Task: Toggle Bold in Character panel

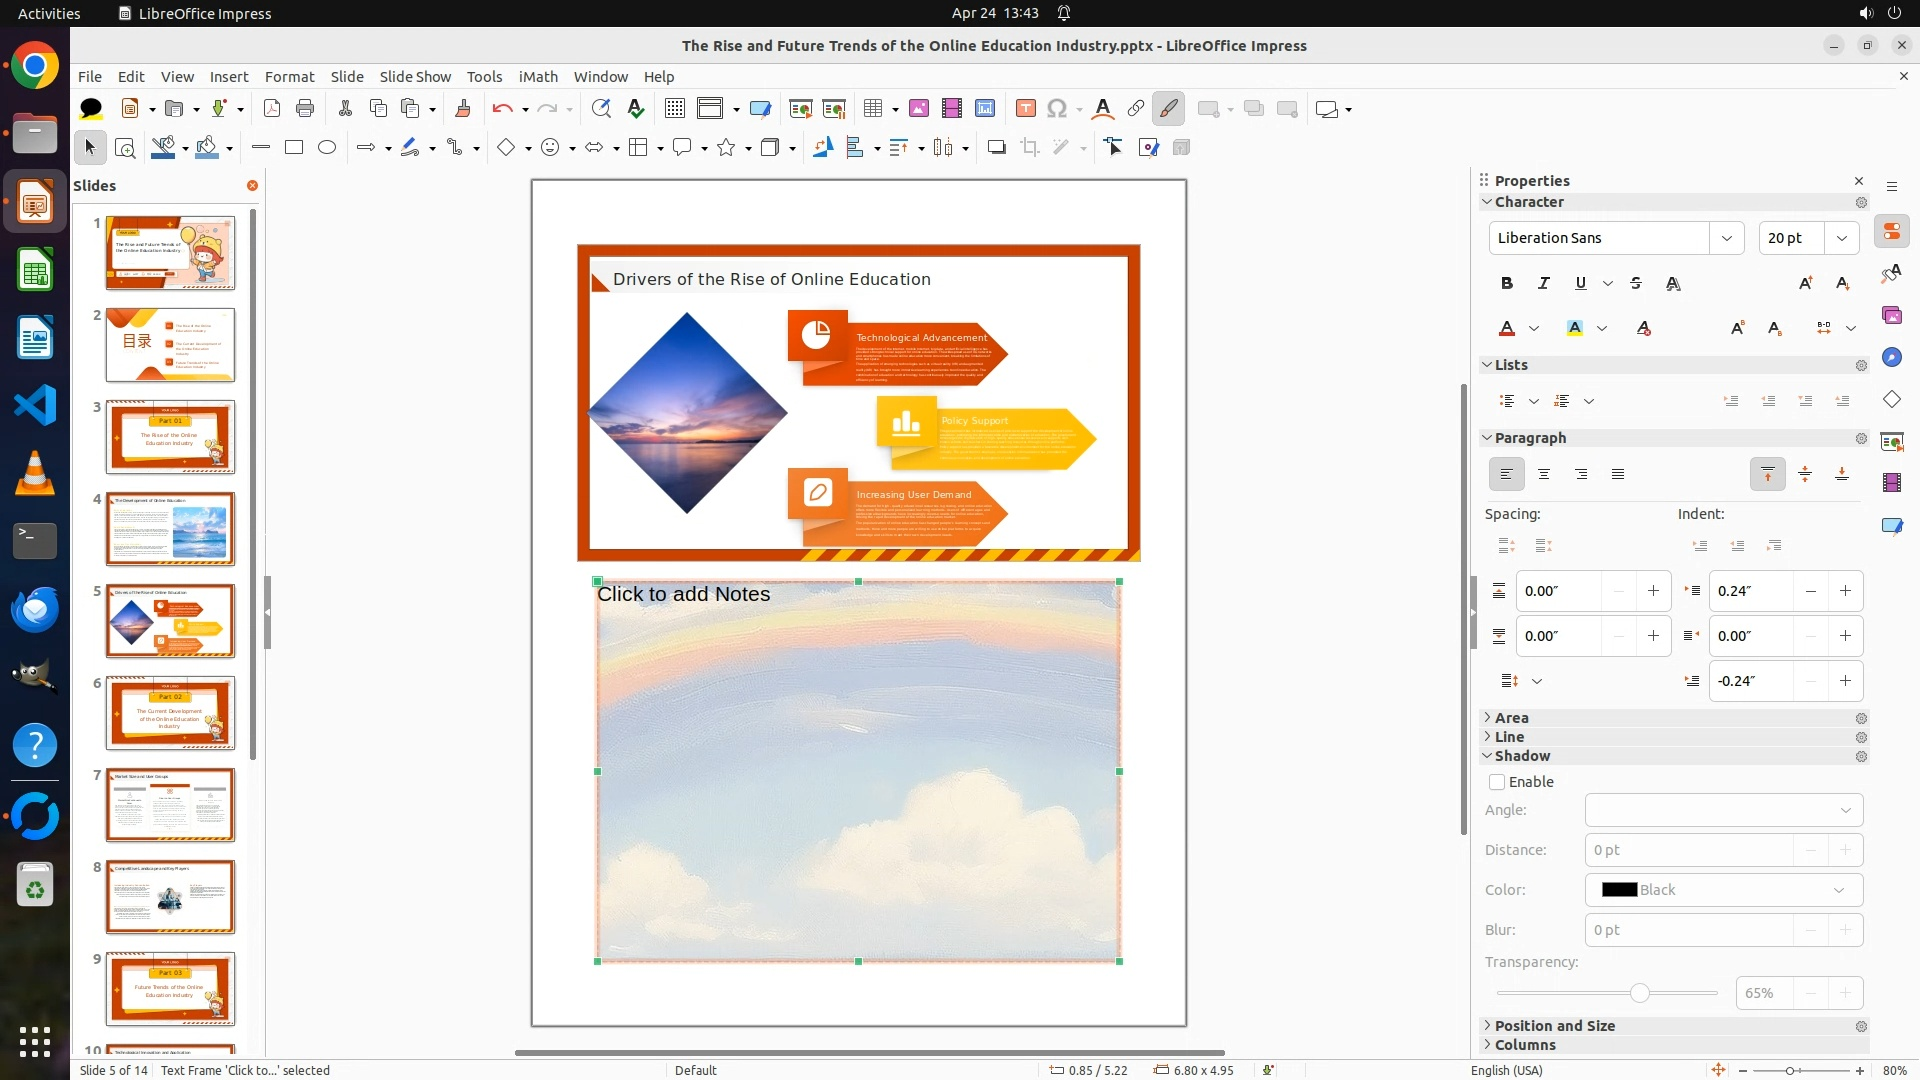Action: pyautogui.click(x=1507, y=284)
